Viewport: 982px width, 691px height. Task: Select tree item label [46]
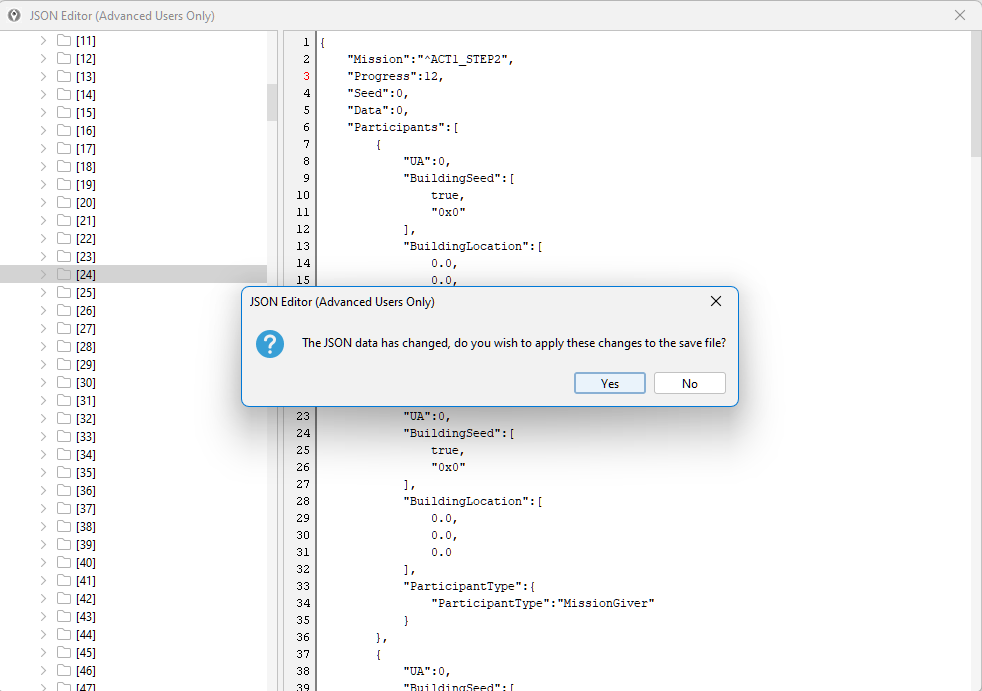tap(86, 671)
